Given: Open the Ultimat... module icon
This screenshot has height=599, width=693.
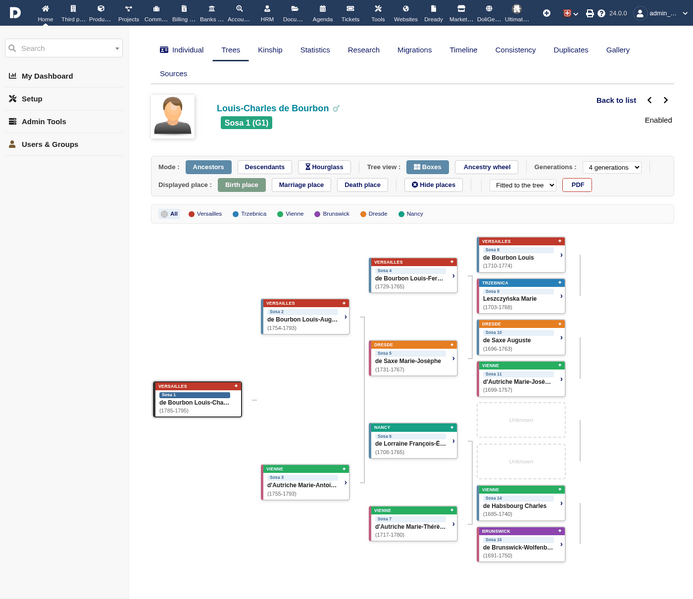Looking at the screenshot, I should tap(517, 8).
